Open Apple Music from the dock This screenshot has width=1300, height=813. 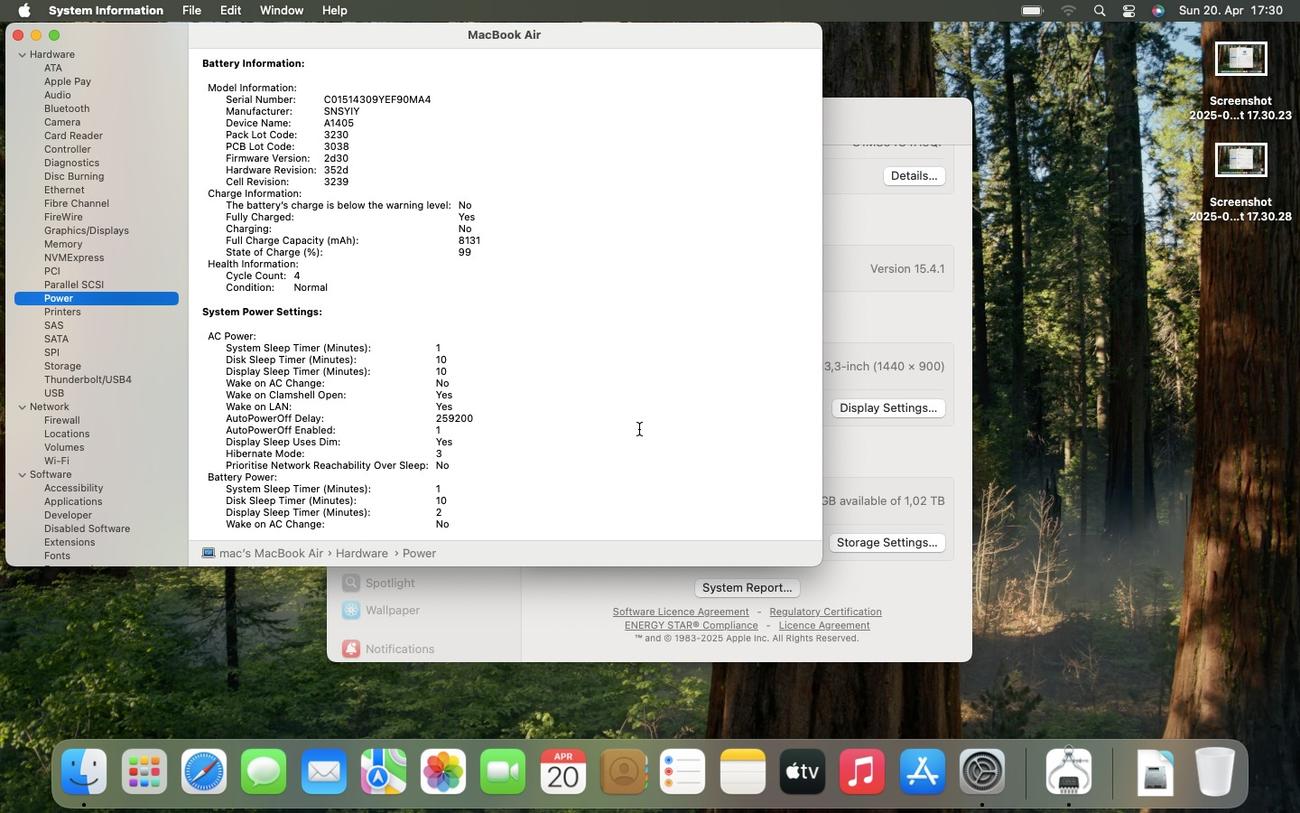coord(862,773)
